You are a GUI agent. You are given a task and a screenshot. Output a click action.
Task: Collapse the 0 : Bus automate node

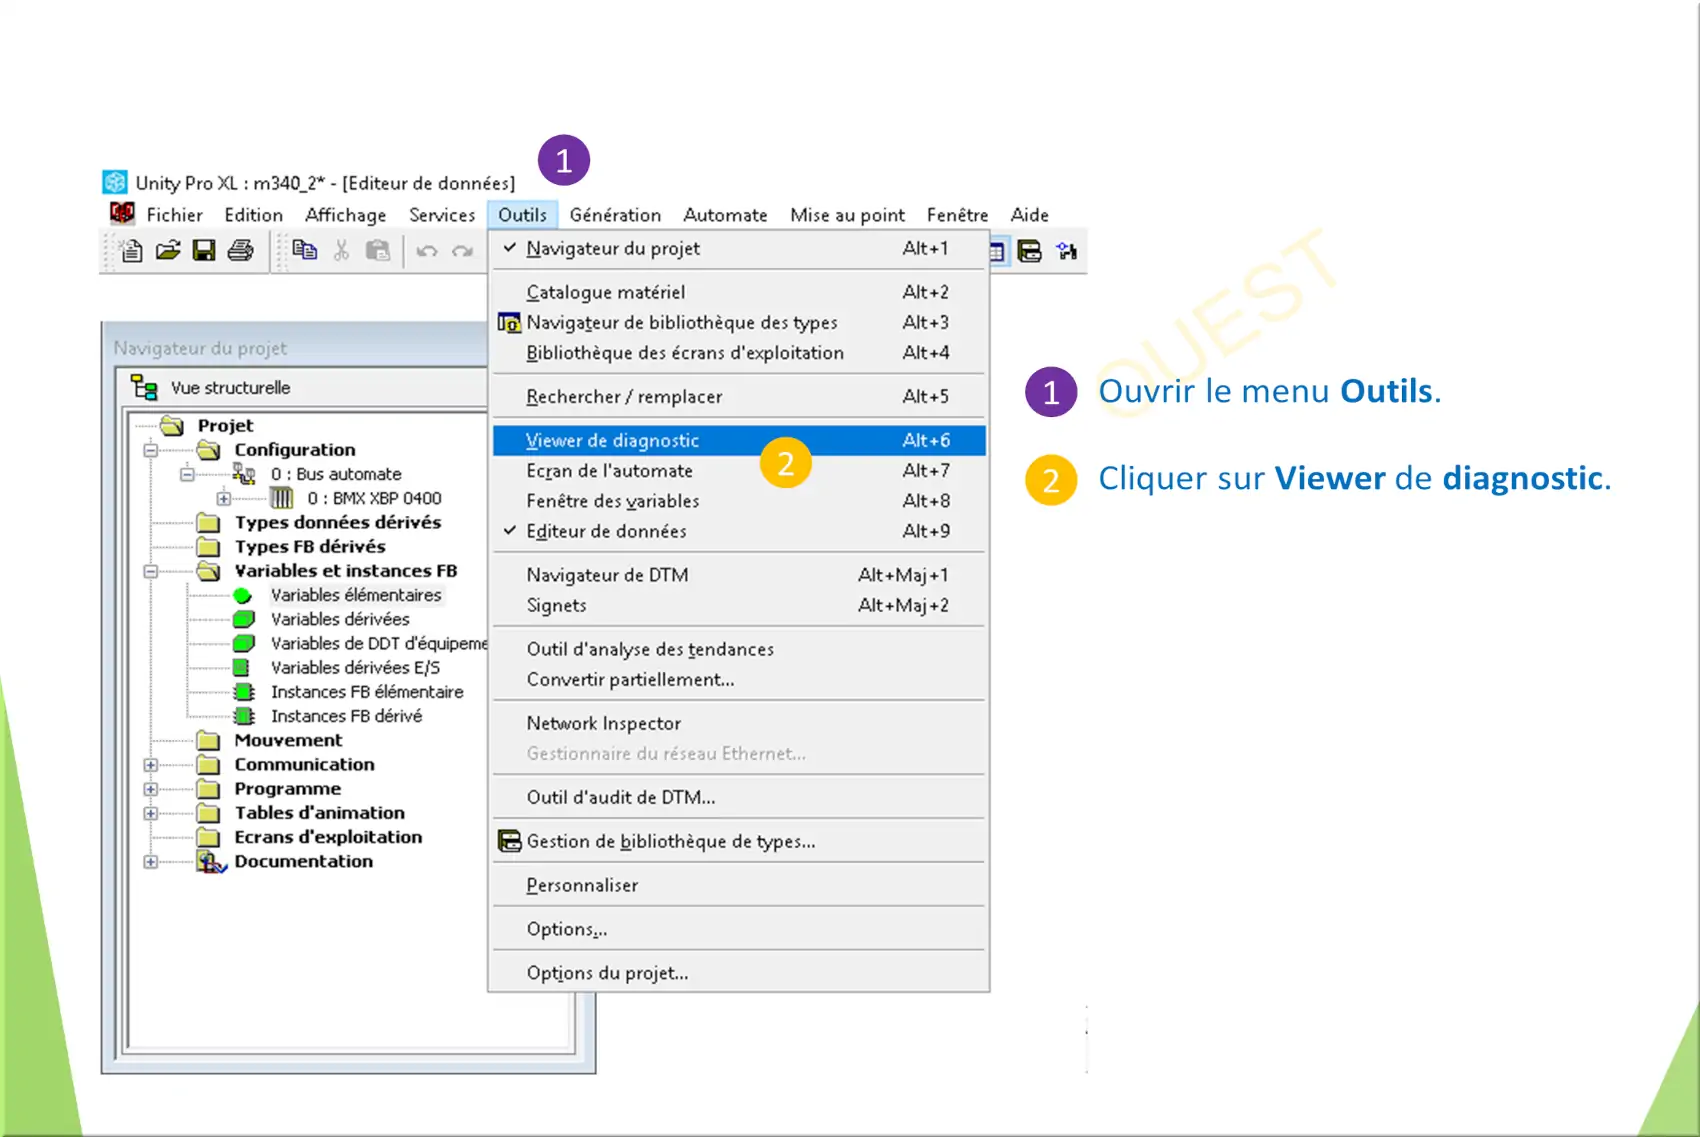[x=187, y=474]
